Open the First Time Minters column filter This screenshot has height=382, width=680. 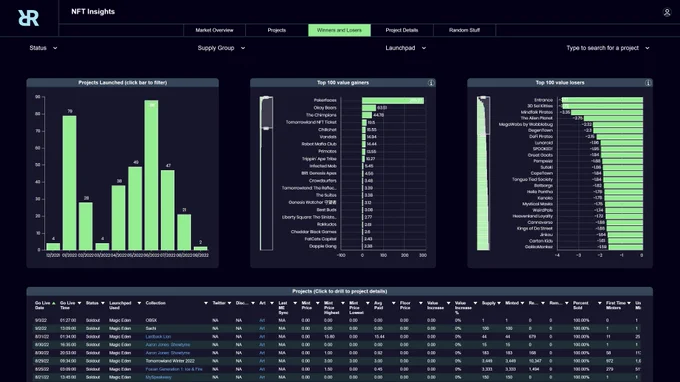629,303
